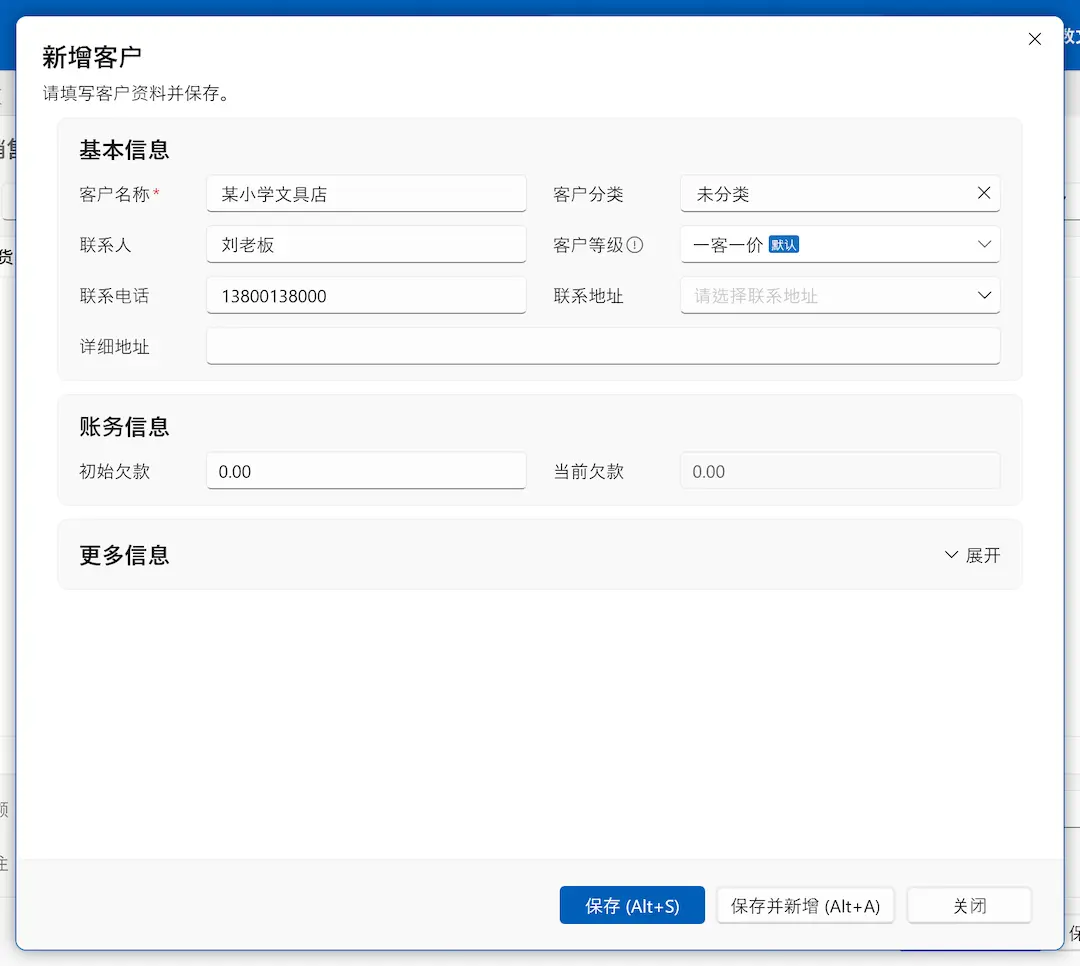
Task: Click the 初始欠款 amount field
Action: pyautogui.click(x=366, y=471)
